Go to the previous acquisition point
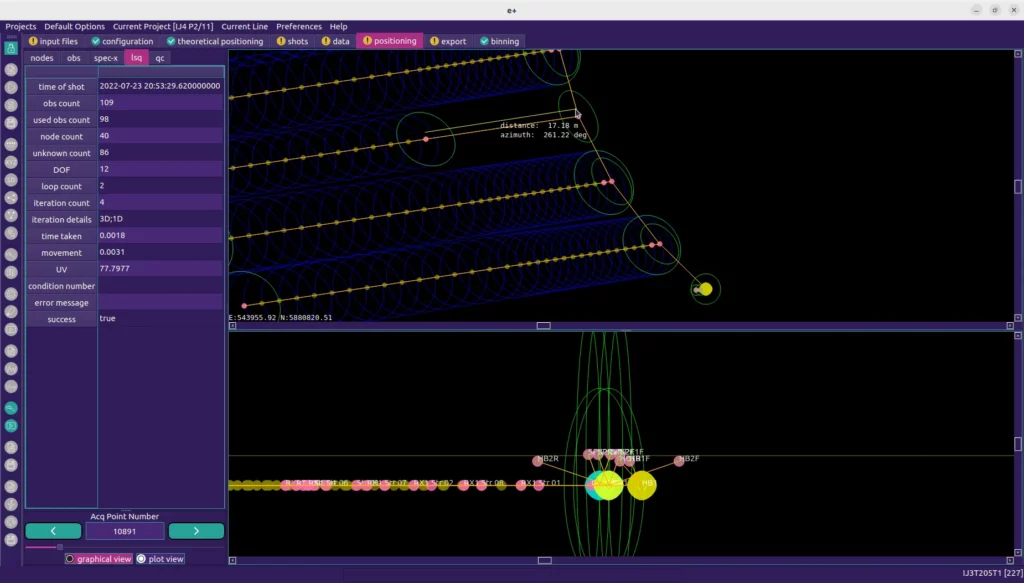 point(53,531)
